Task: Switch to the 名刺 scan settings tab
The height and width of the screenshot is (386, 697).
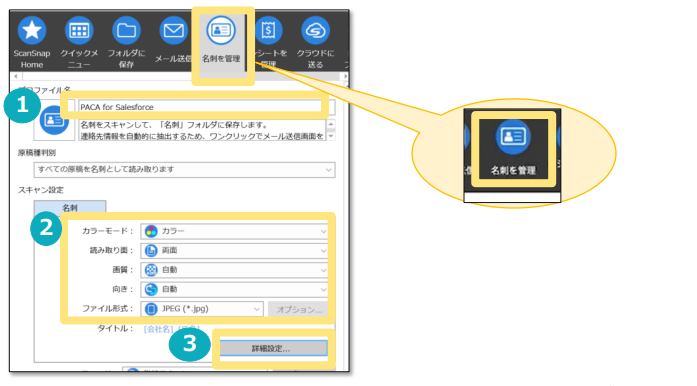Action: pos(70,207)
